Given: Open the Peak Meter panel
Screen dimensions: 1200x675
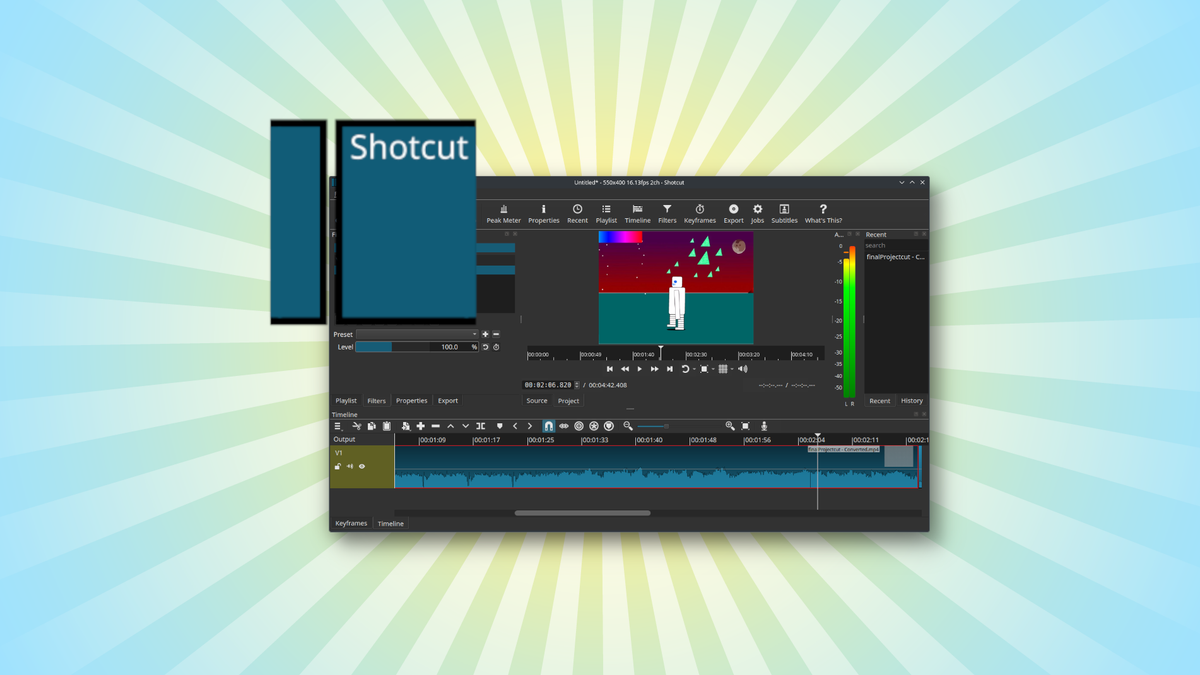Looking at the screenshot, I should tap(504, 214).
